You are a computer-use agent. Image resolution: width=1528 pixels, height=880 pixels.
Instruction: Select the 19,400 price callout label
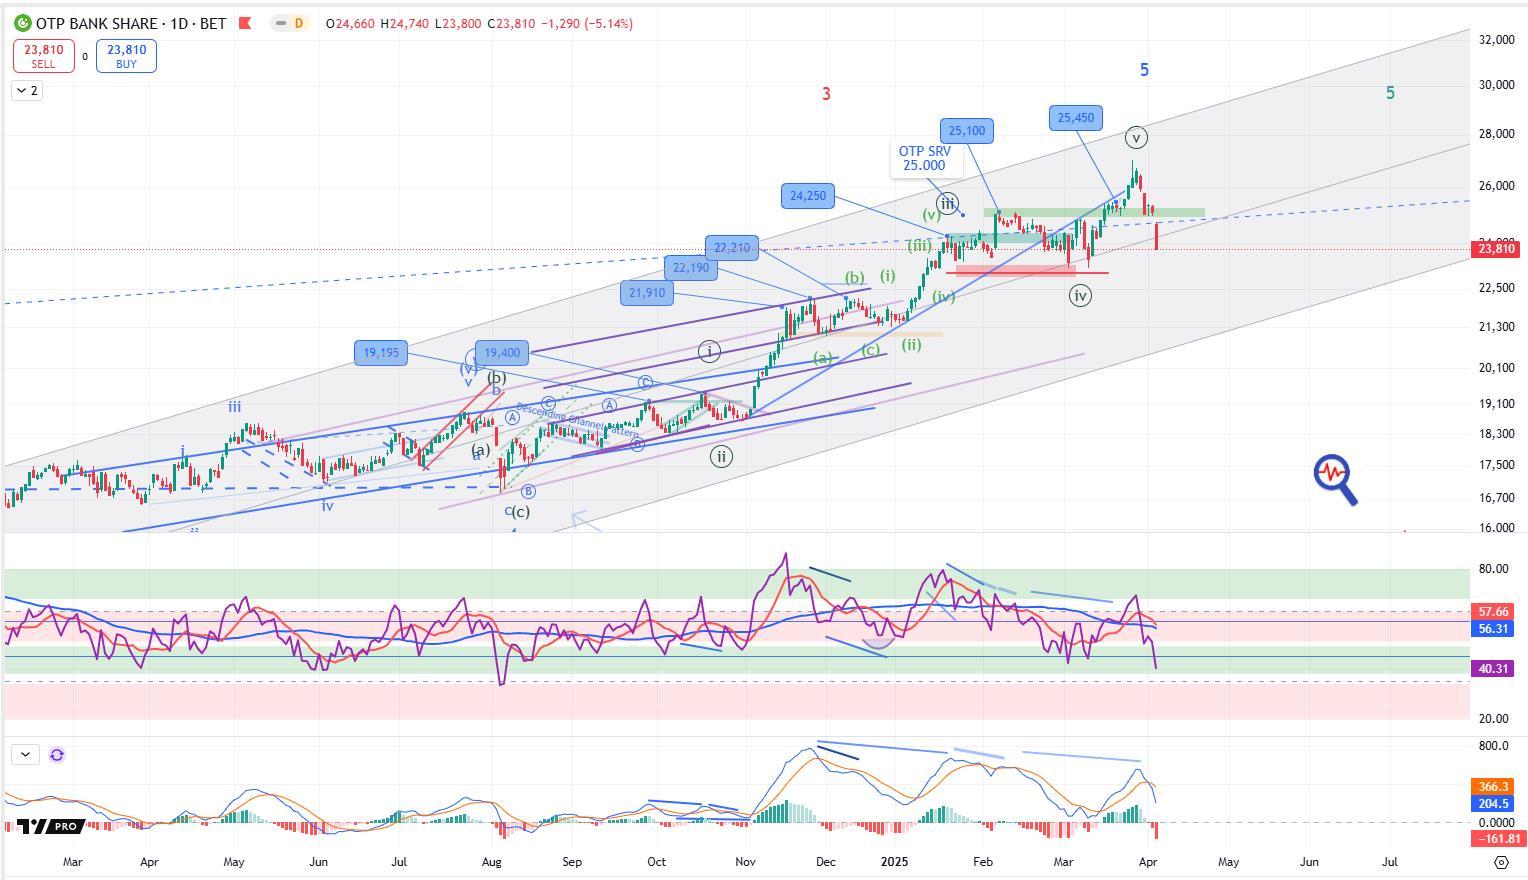(x=502, y=352)
